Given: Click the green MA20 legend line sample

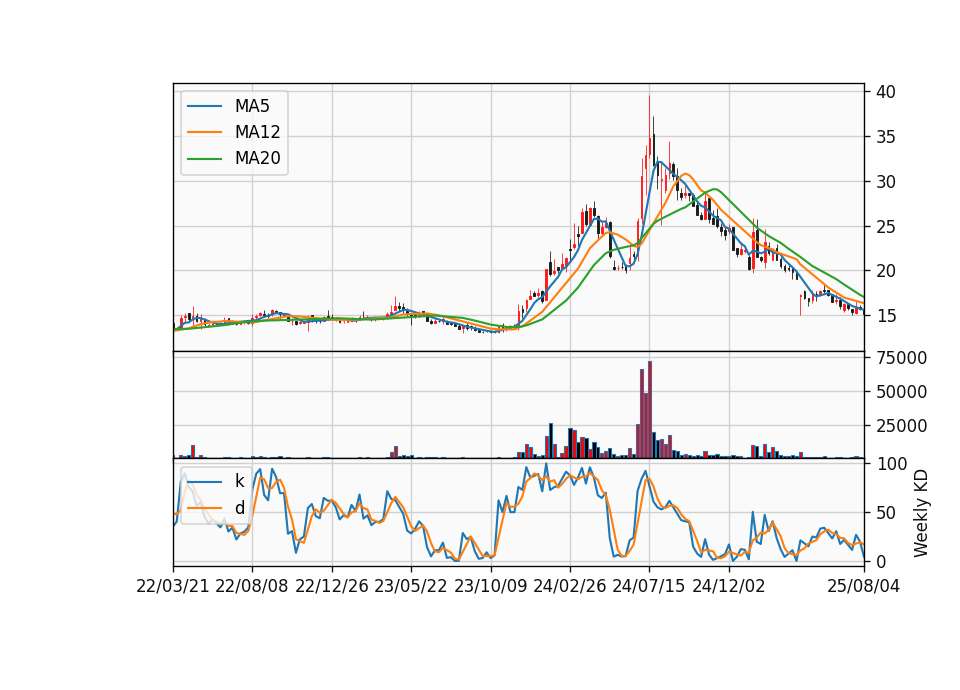Looking at the screenshot, I should [204, 158].
